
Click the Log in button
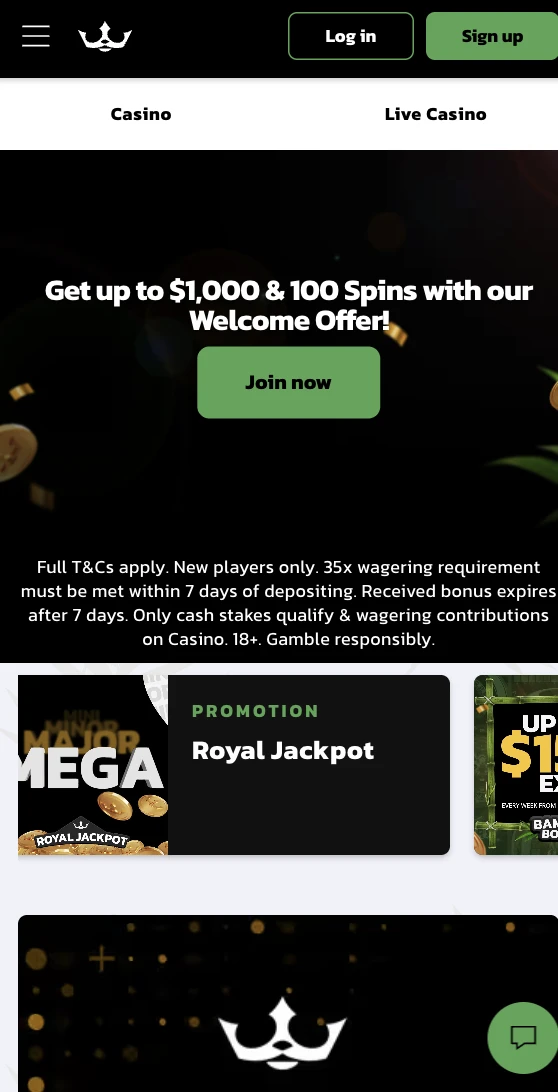(x=350, y=36)
